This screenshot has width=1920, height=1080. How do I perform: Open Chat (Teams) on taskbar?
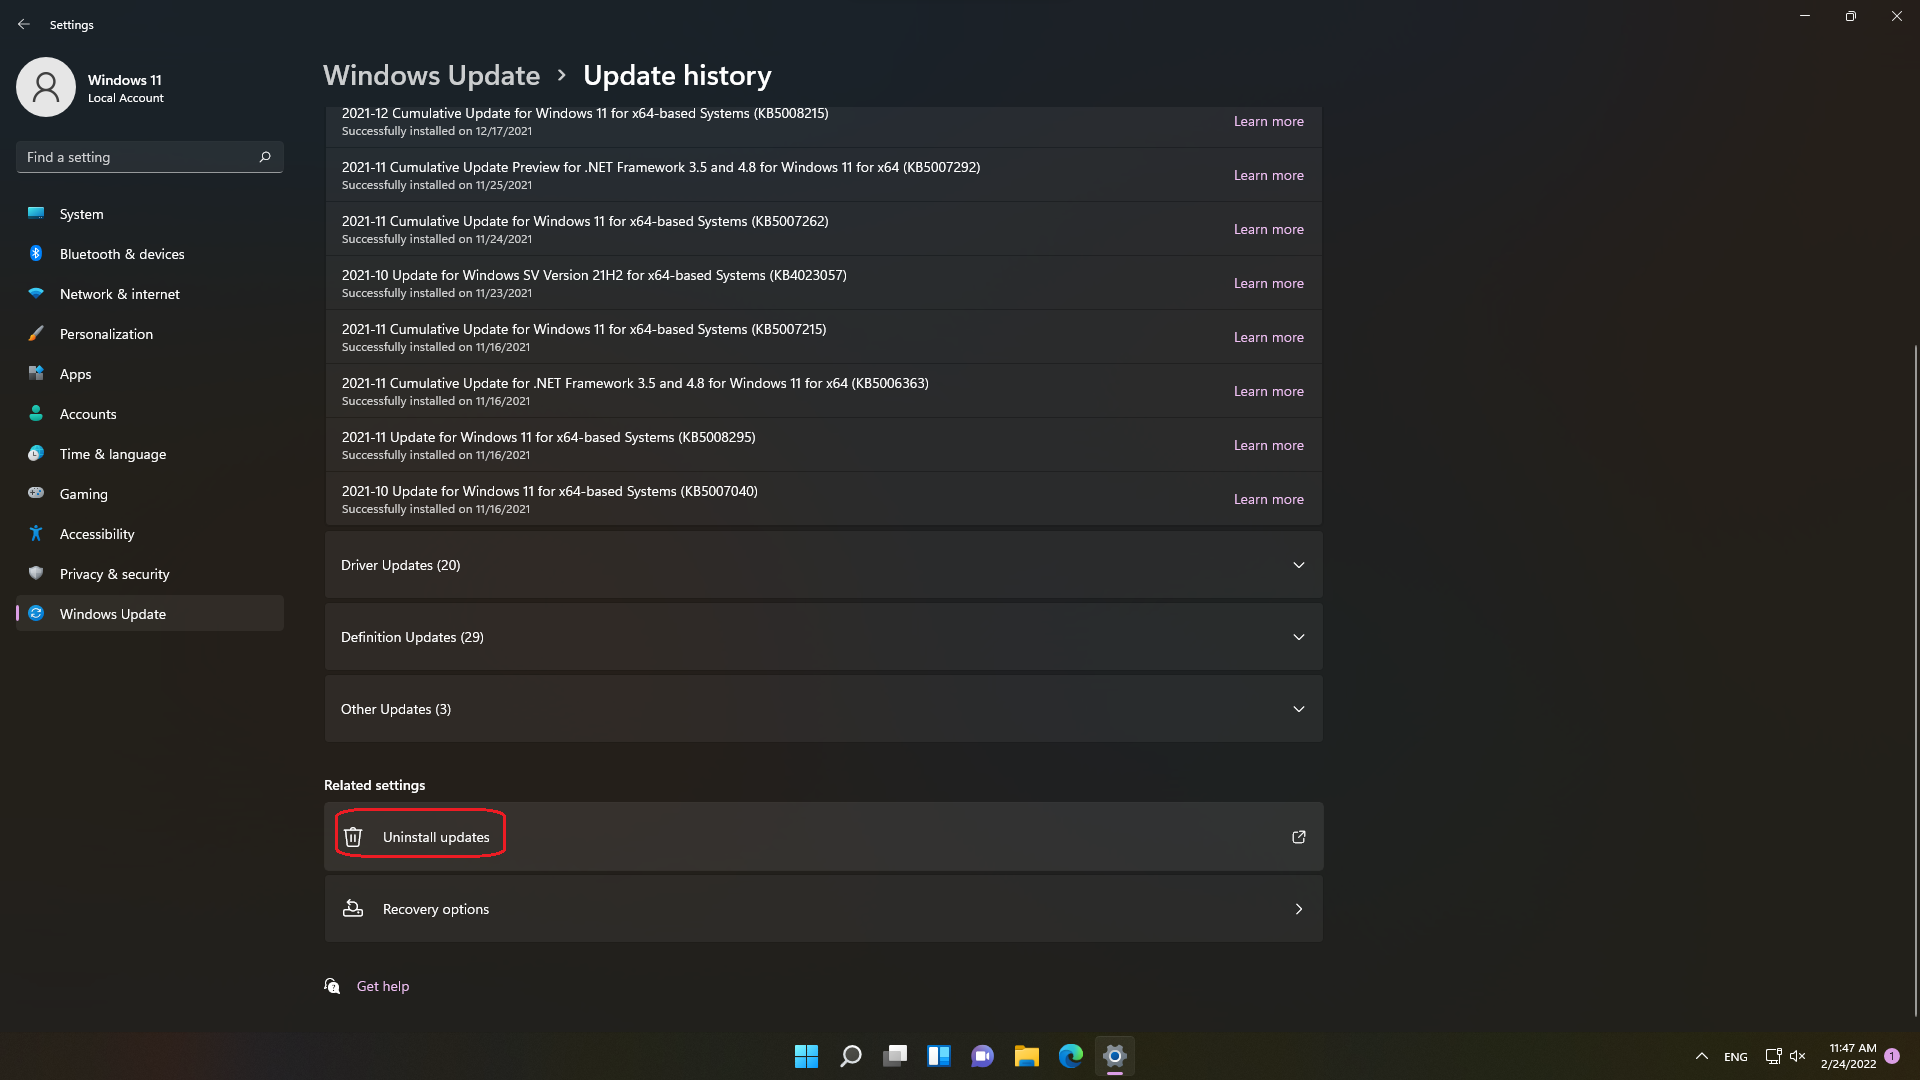coord(983,1056)
